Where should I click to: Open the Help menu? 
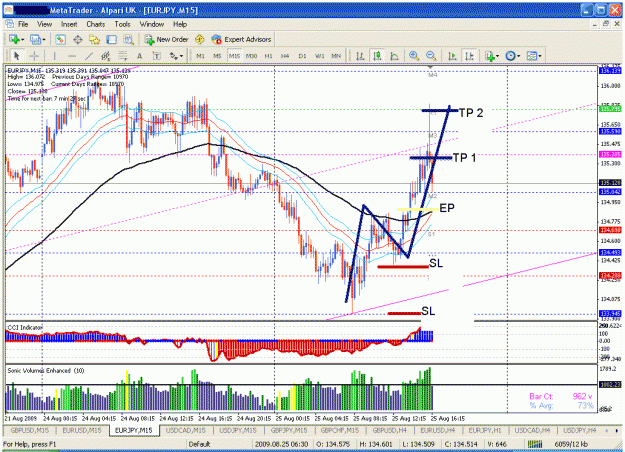coord(180,24)
